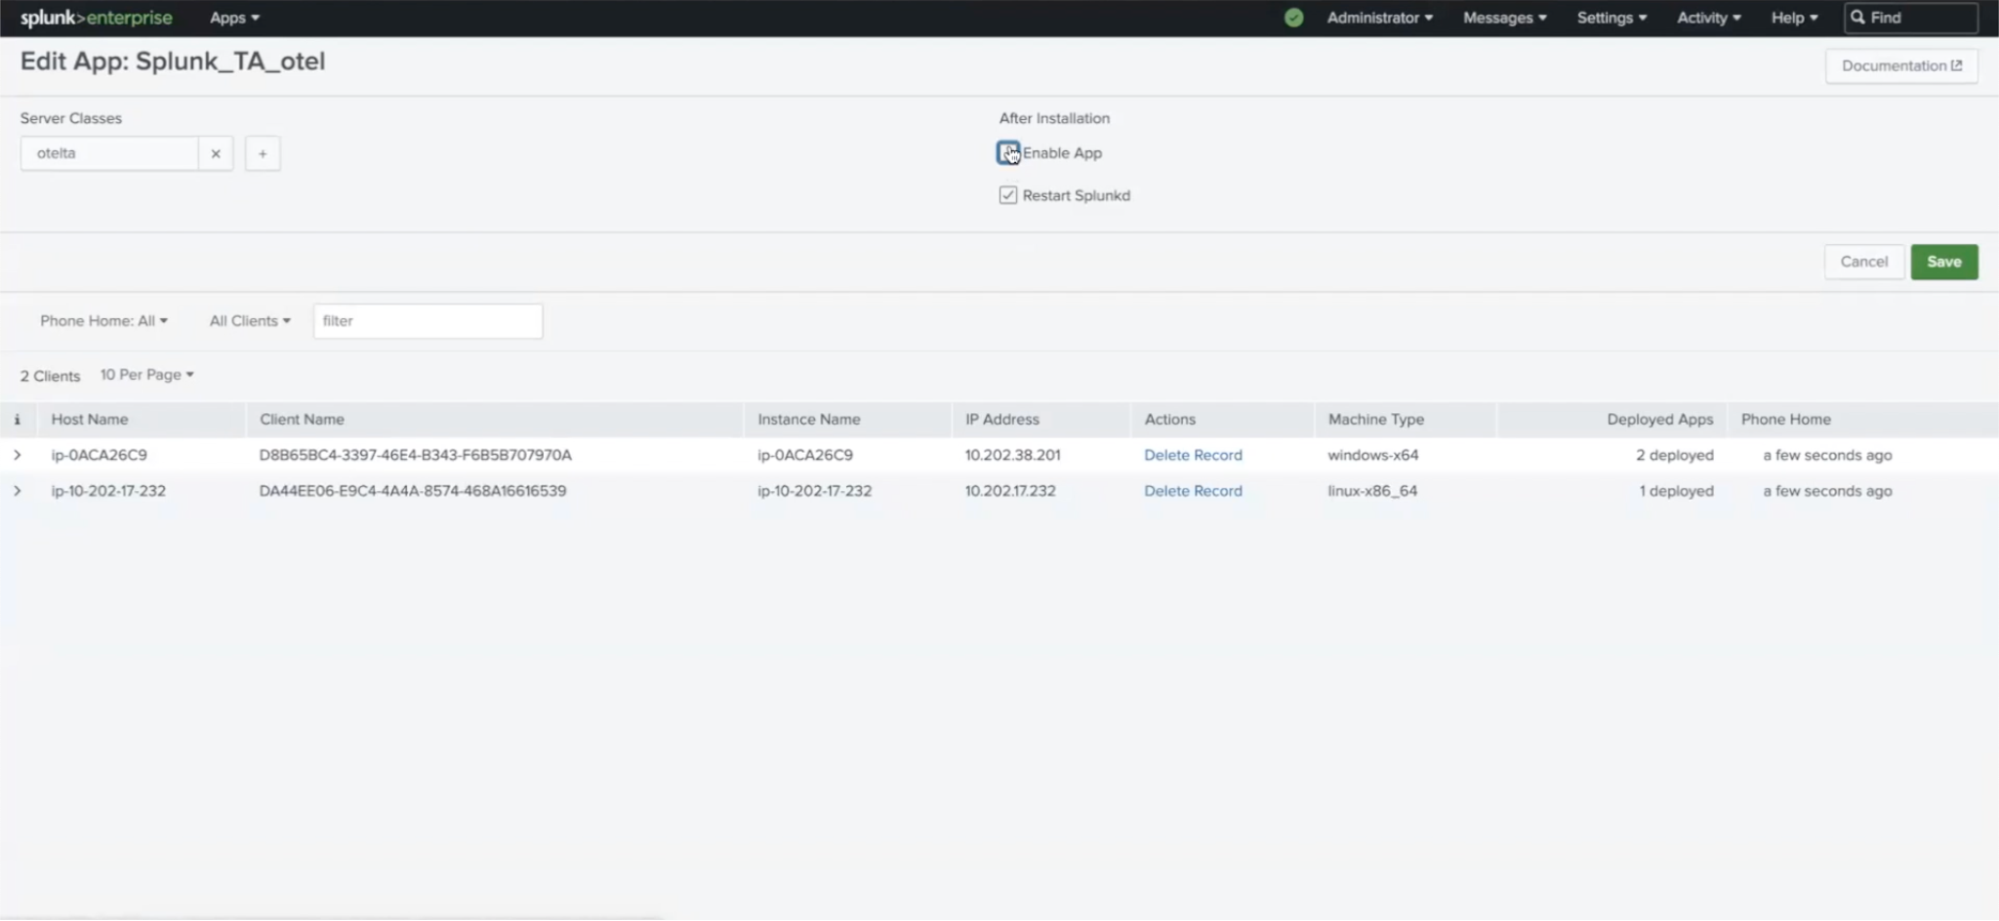Toggle the Restart Splunkd checkbox
Screen dimensions: 1999x921
coord(1008,195)
